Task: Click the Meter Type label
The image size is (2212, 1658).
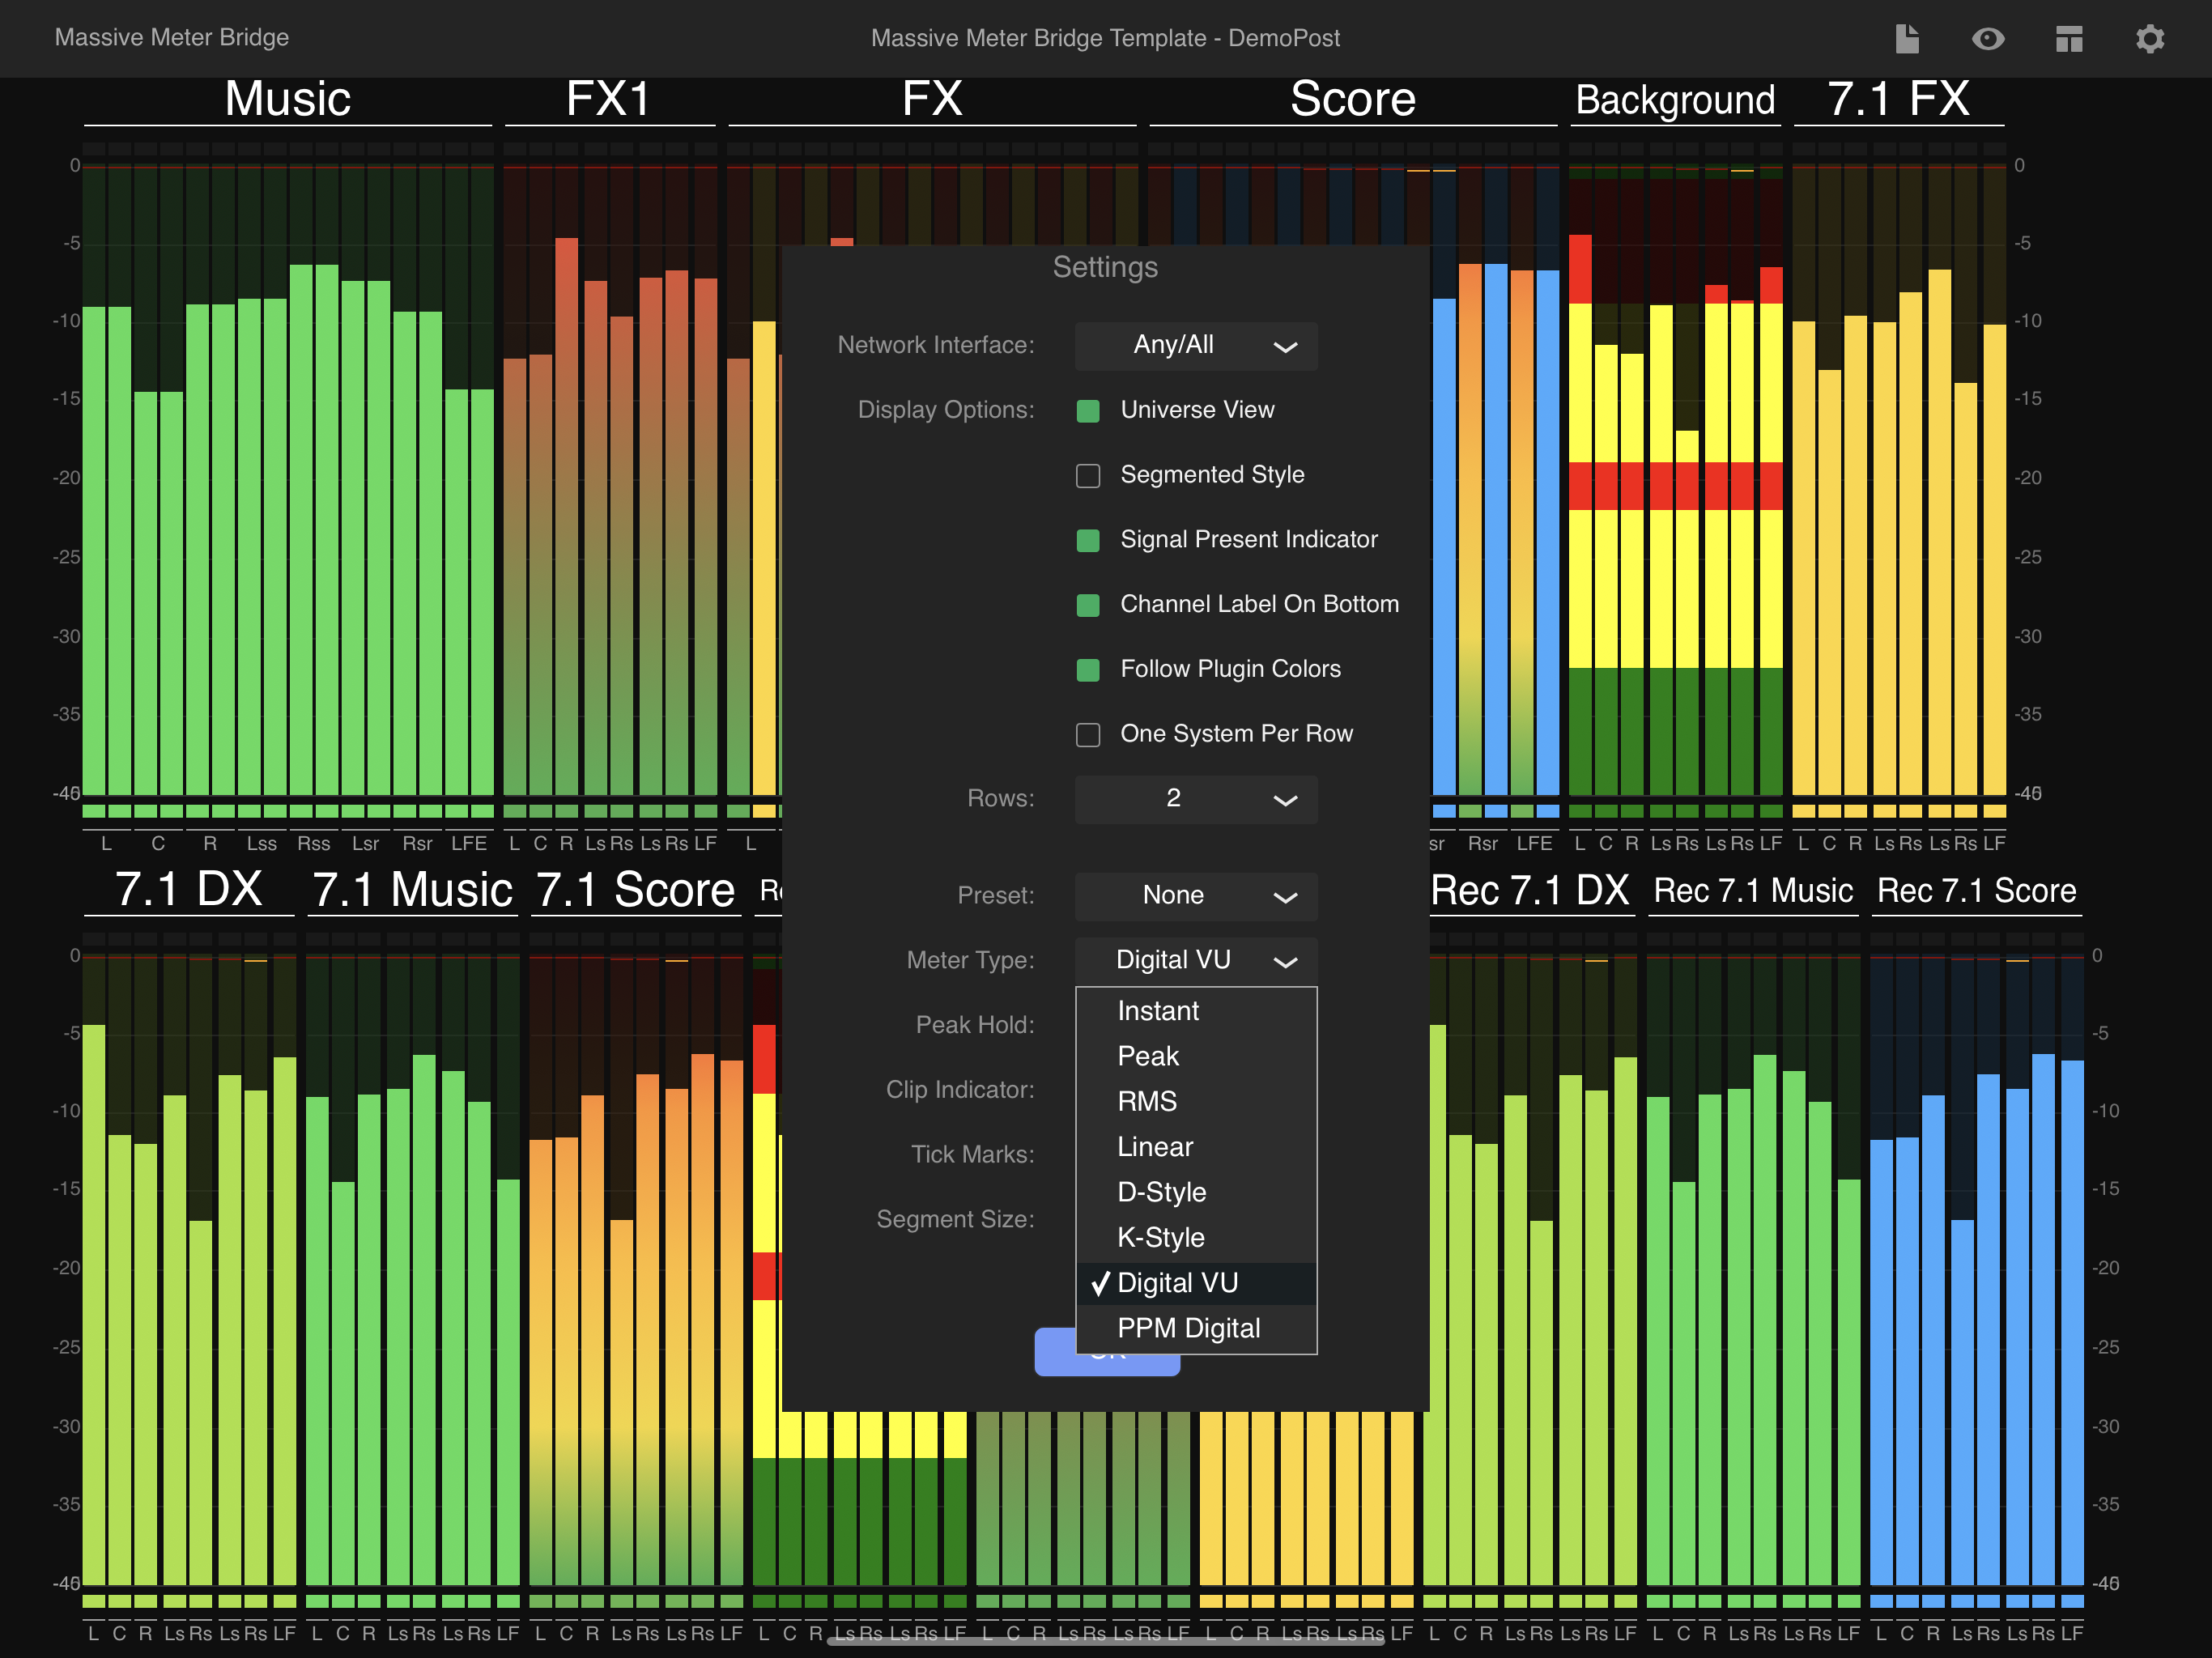Action: point(970,960)
